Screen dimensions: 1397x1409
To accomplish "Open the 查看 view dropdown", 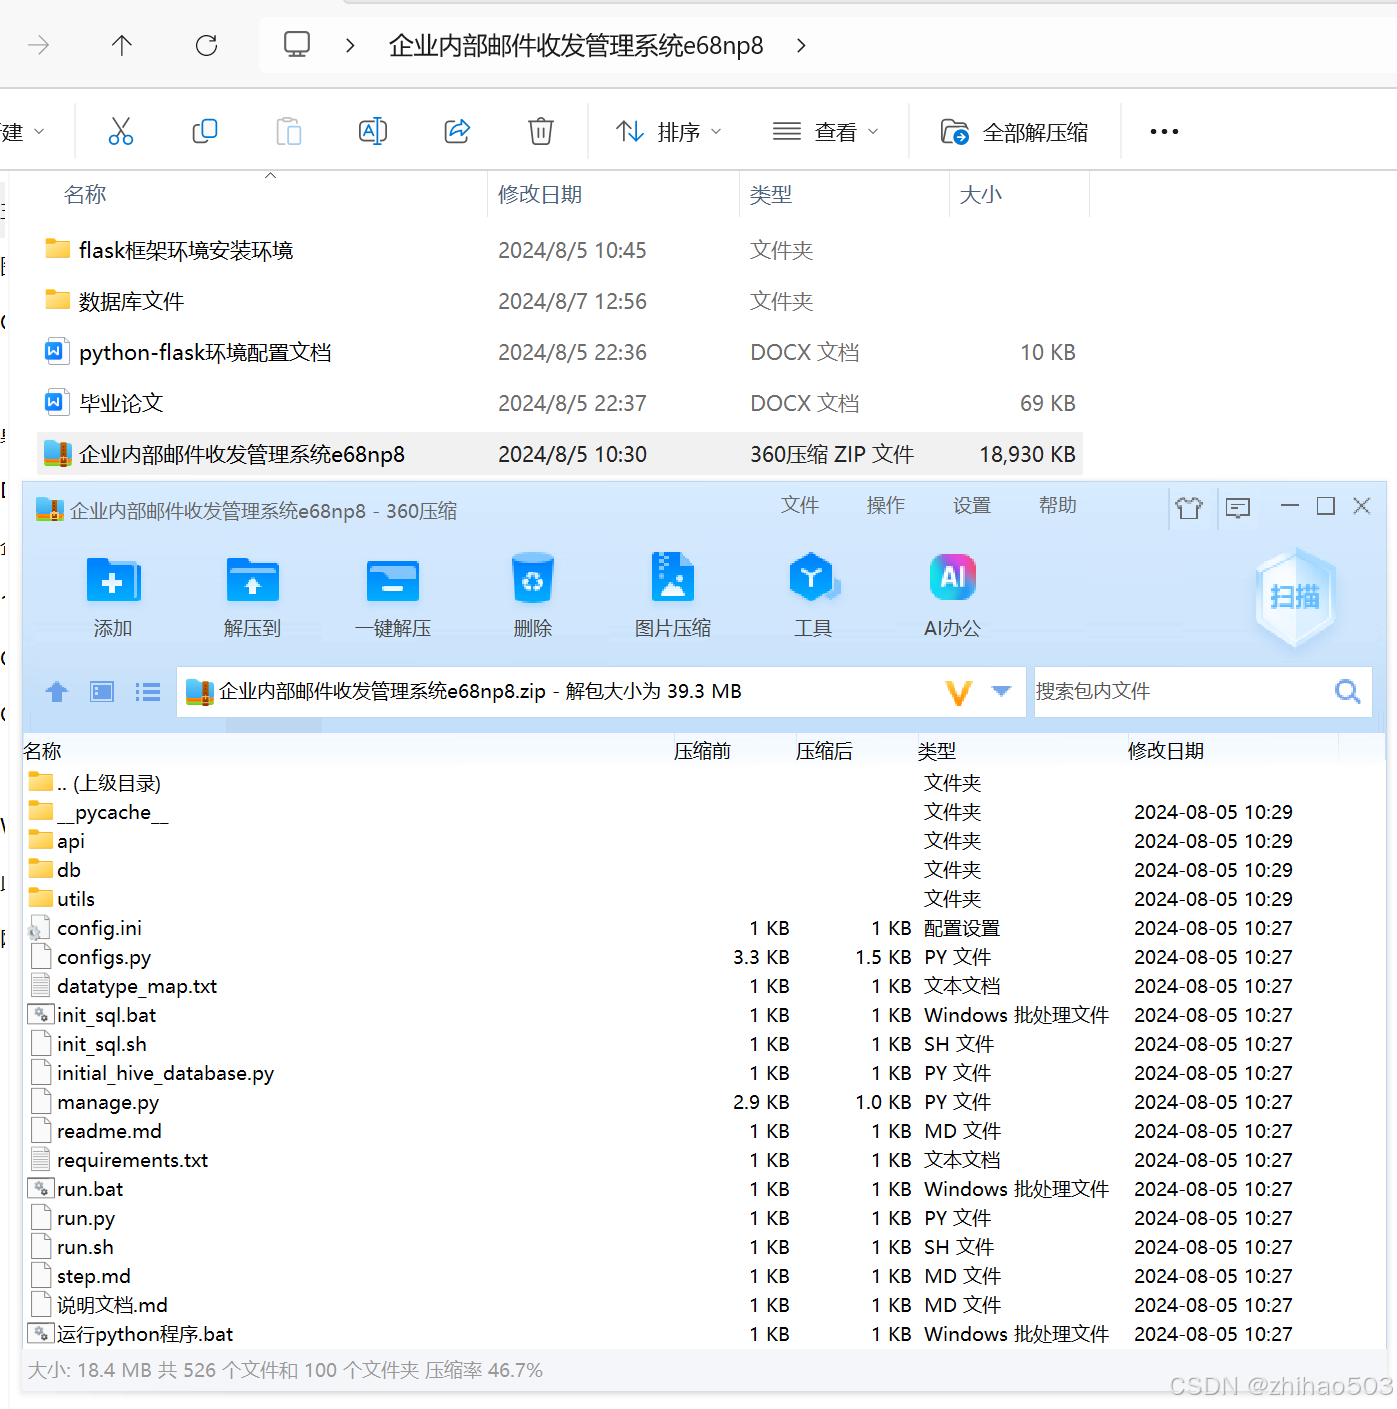I will [x=826, y=131].
